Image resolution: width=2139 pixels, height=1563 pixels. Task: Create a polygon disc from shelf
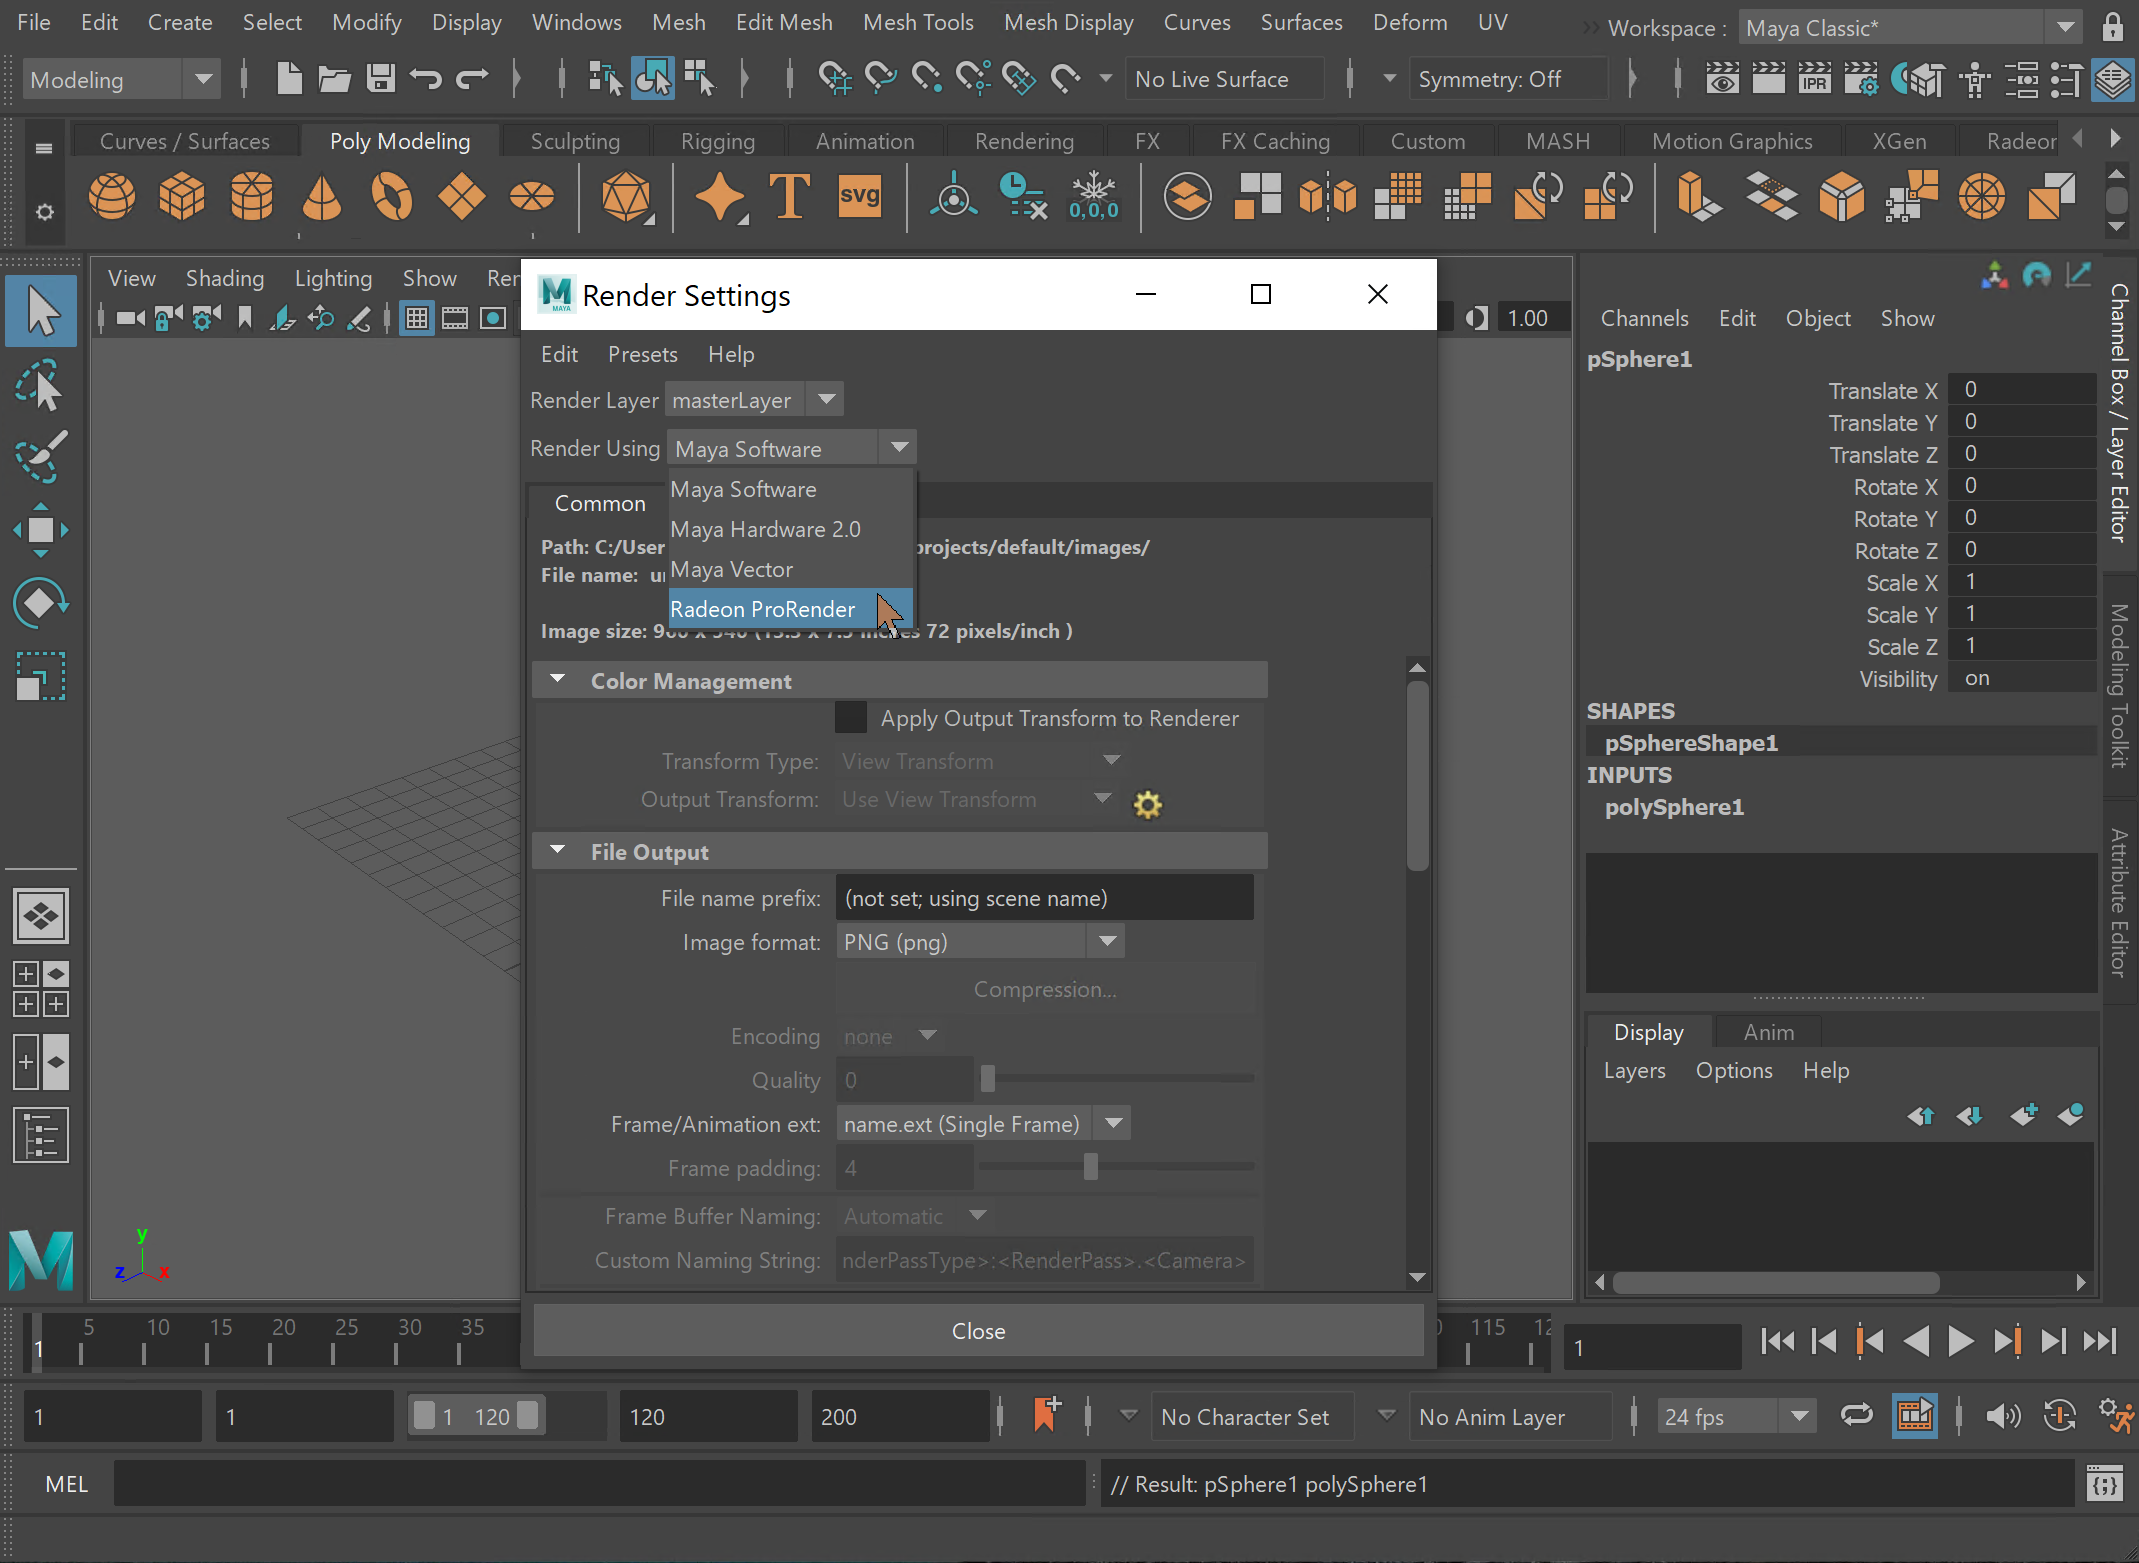532,196
